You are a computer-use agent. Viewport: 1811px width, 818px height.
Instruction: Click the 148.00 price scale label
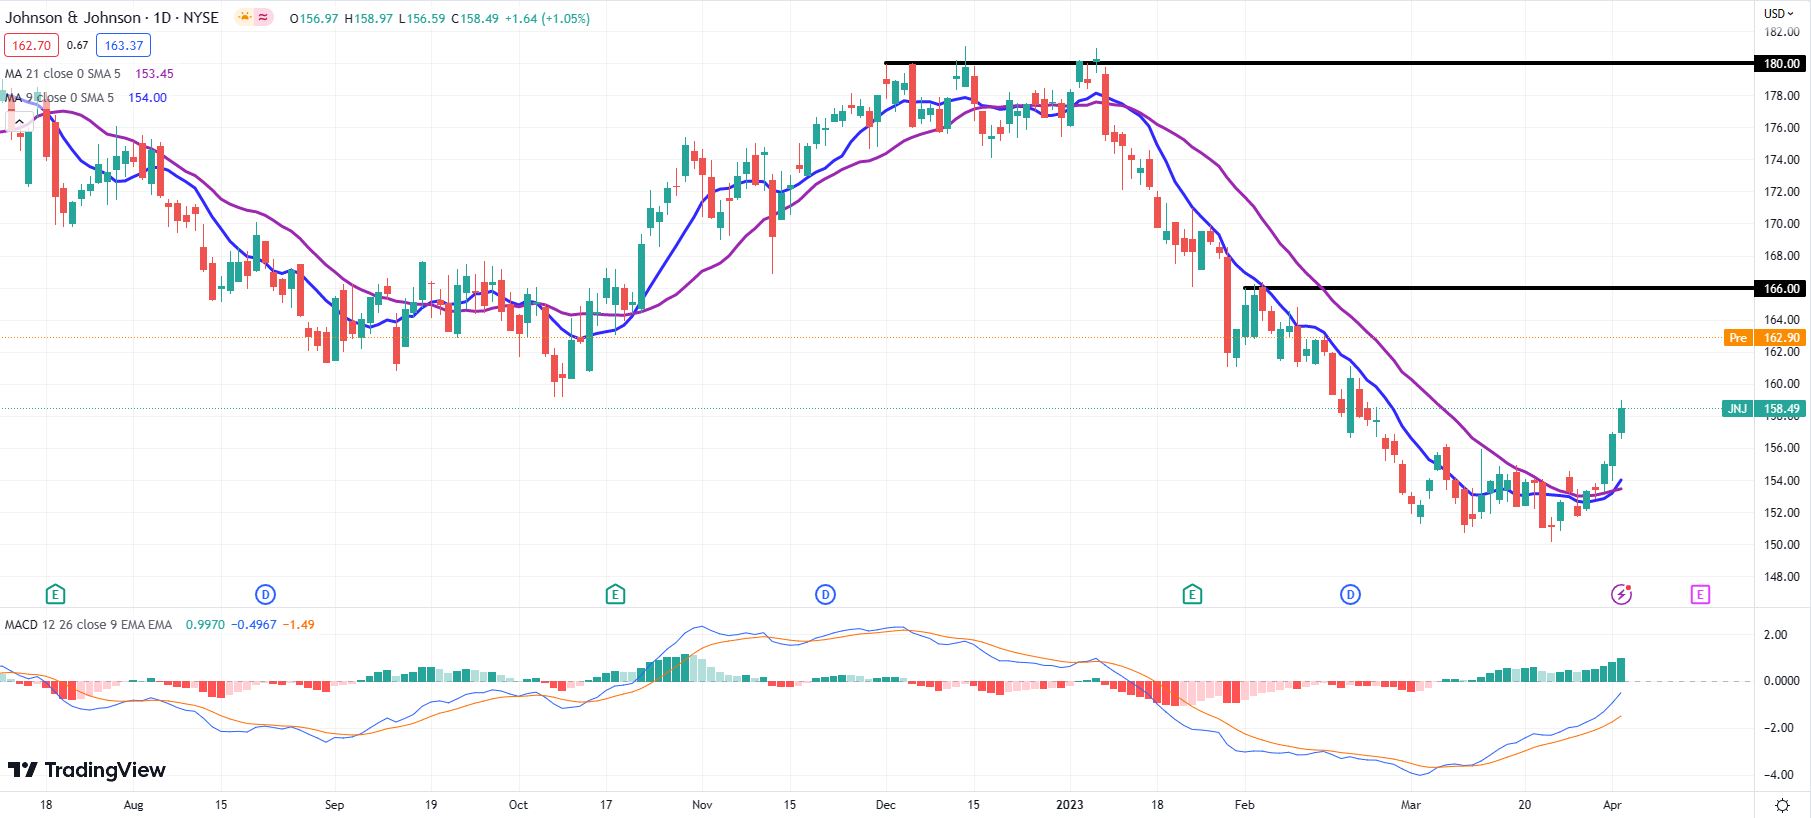1781,577
